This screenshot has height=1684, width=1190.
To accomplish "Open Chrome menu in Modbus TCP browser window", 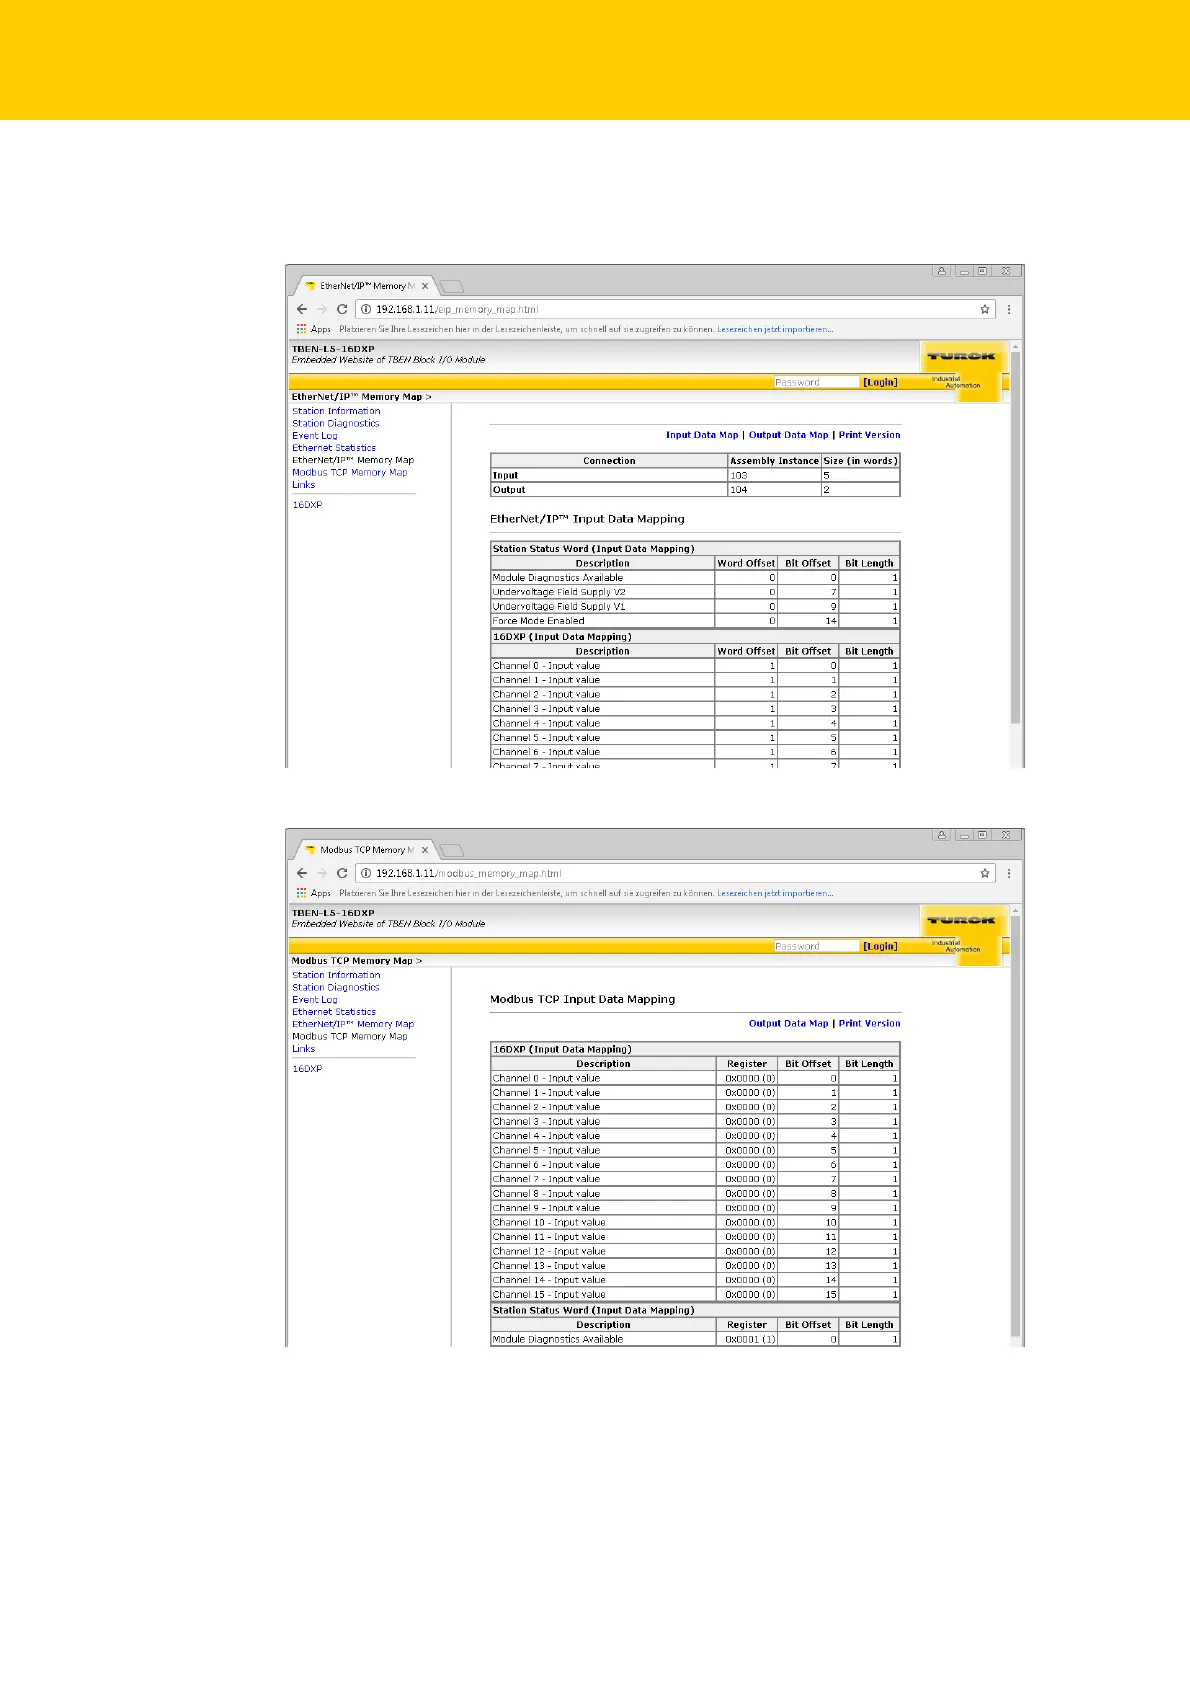I will (x=1009, y=873).
